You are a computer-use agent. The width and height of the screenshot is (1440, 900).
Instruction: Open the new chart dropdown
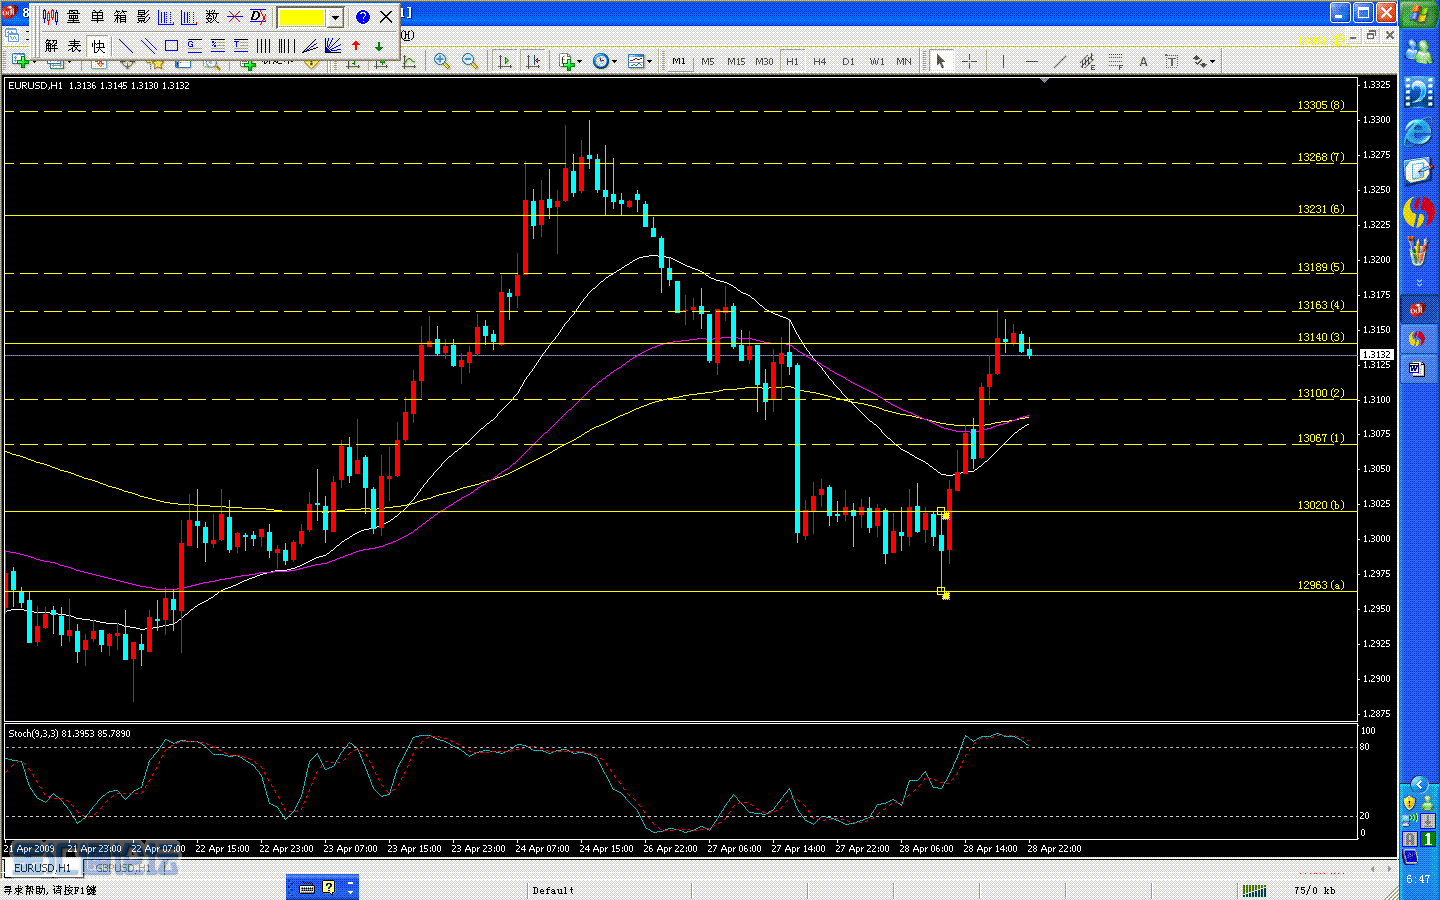[x=22, y=61]
